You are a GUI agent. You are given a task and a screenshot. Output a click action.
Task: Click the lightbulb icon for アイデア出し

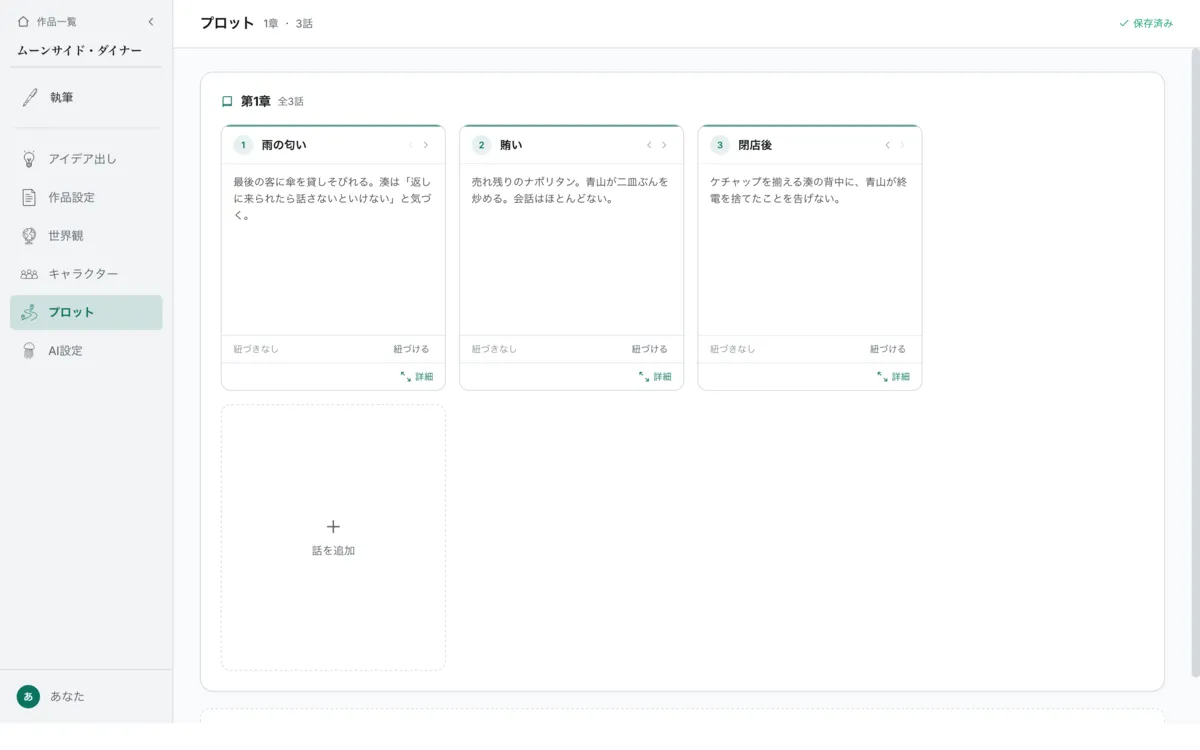point(30,159)
